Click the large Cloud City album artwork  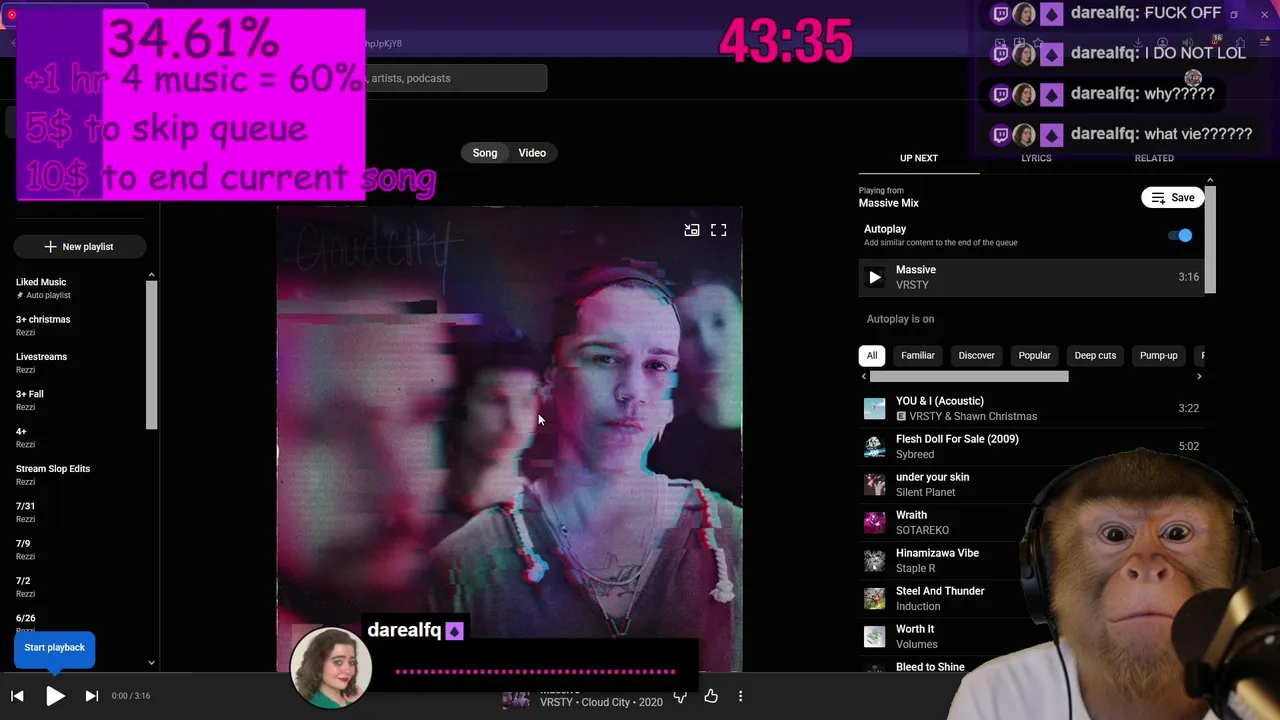(x=509, y=440)
